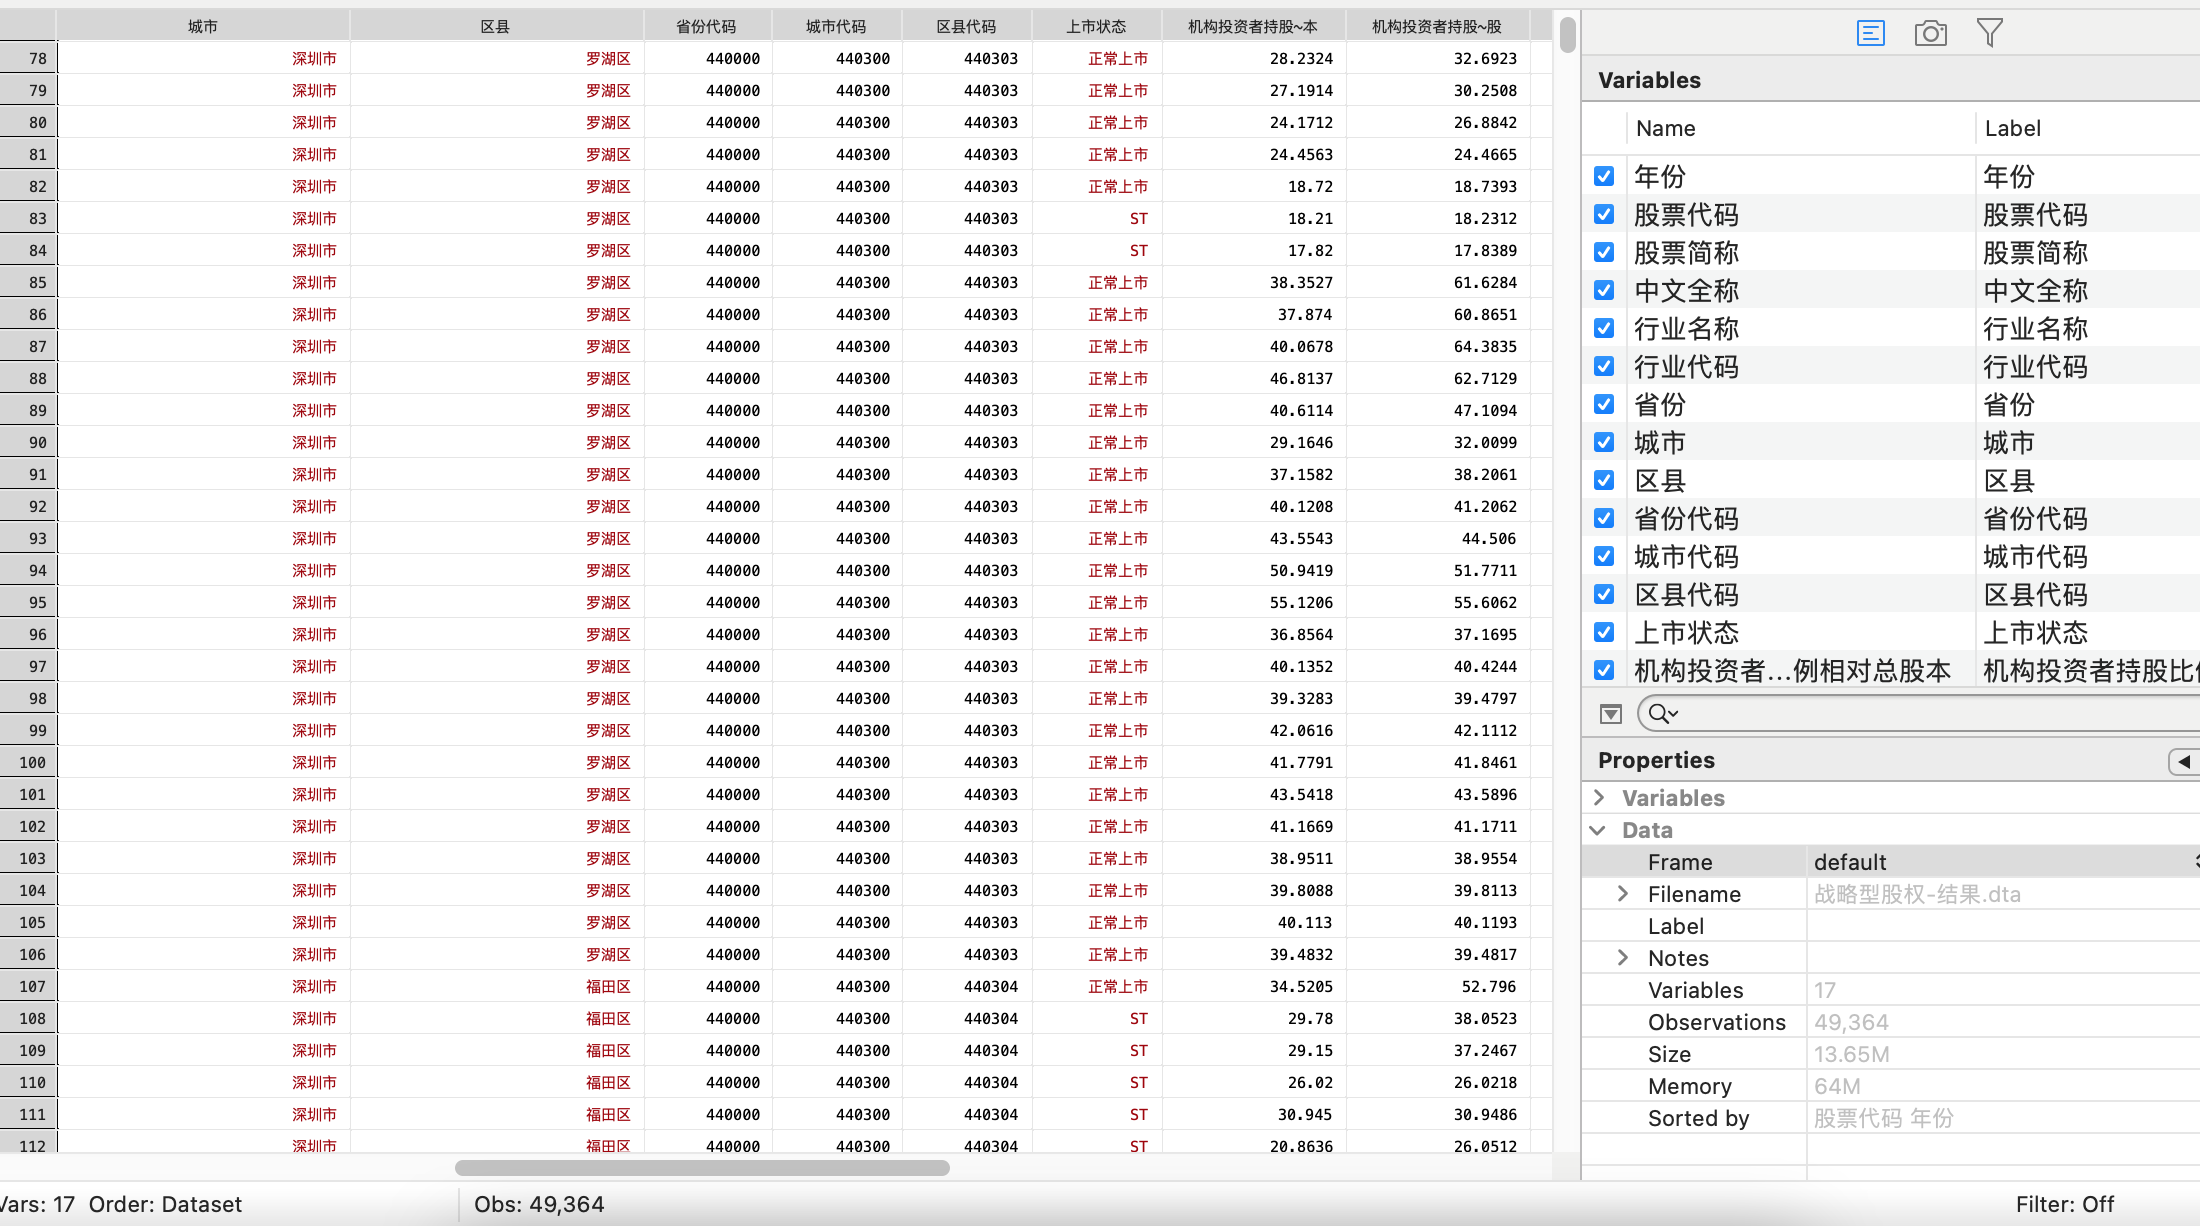This screenshot has height=1226, width=2200.
Task: Click the camera snapshot icon
Action: pos(1930,33)
